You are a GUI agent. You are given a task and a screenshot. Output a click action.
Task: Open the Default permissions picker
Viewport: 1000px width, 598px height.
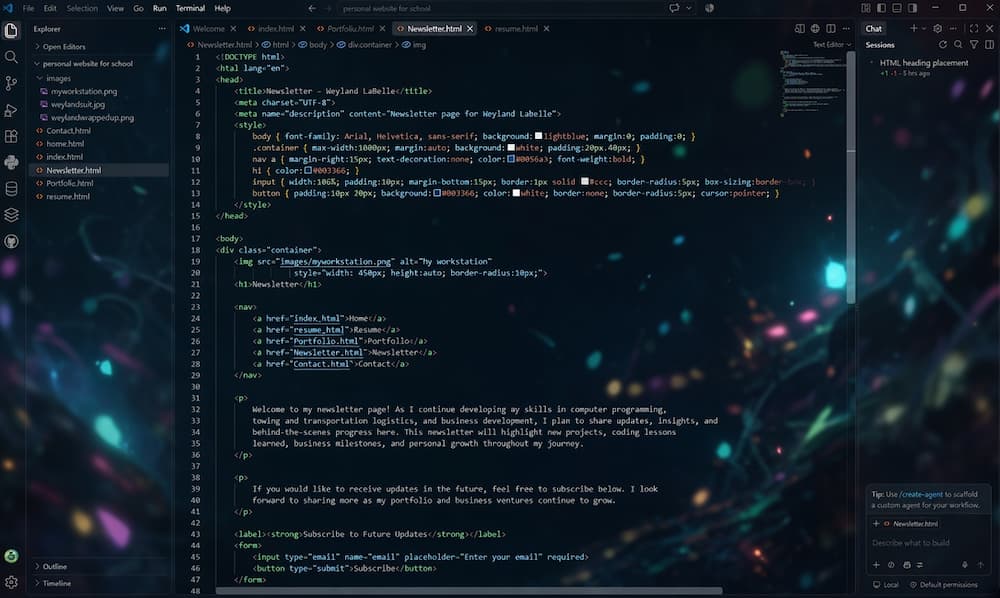943,585
